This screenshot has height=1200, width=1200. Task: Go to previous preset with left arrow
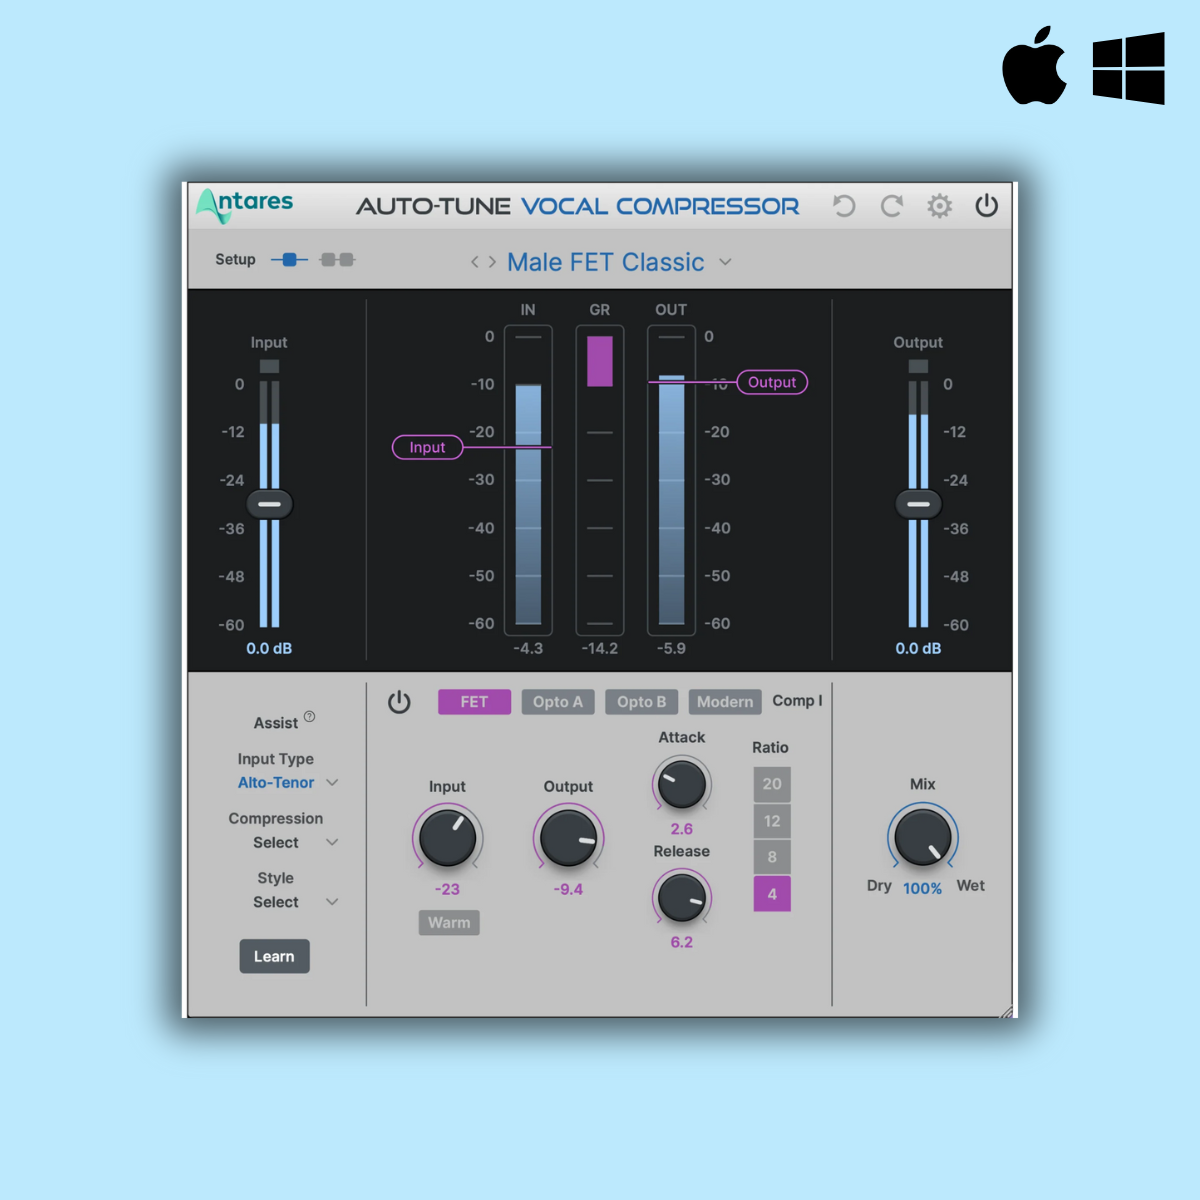(x=475, y=262)
